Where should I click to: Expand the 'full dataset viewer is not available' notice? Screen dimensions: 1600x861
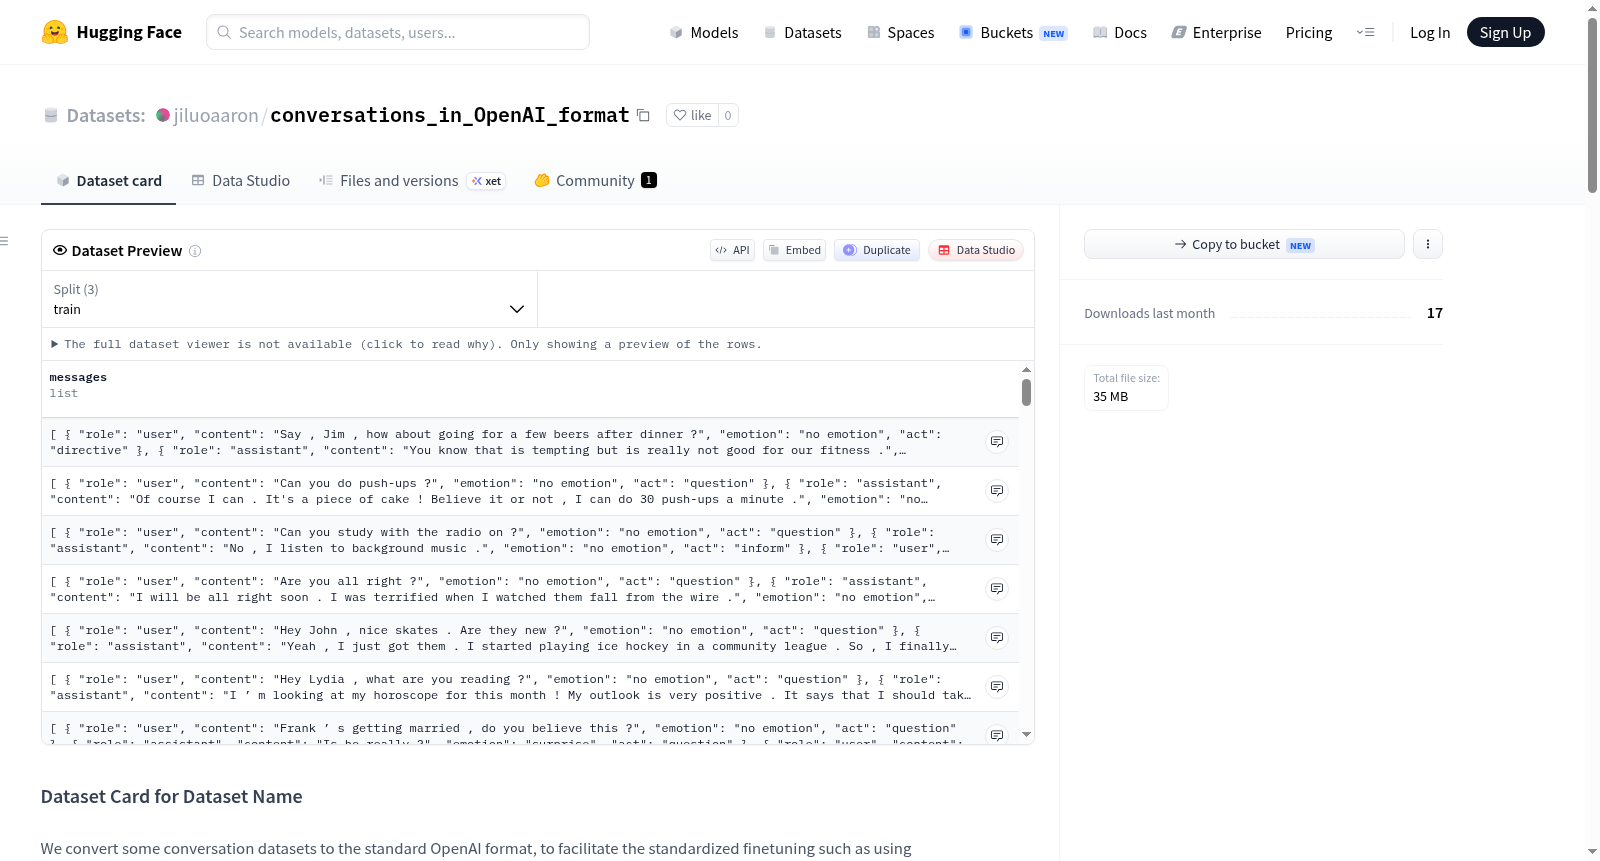pos(407,344)
